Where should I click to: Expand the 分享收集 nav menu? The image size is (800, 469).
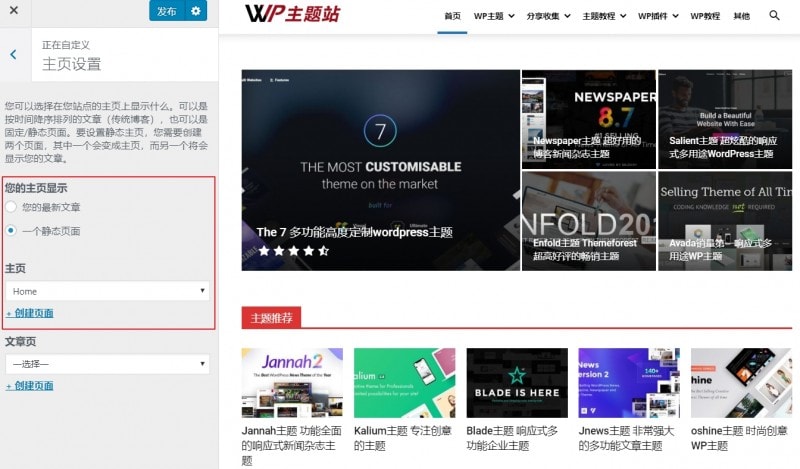coord(548,16)
